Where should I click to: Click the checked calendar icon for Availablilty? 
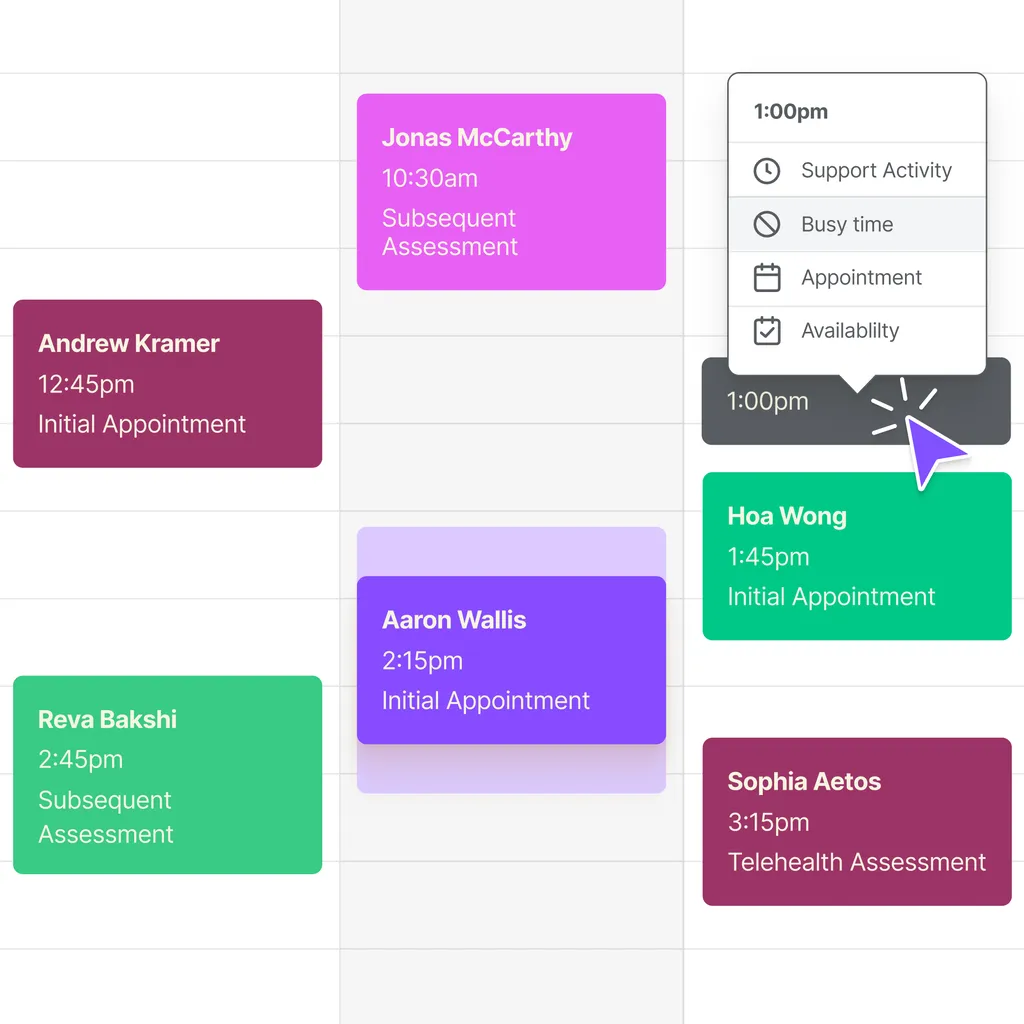pos(767,331)
